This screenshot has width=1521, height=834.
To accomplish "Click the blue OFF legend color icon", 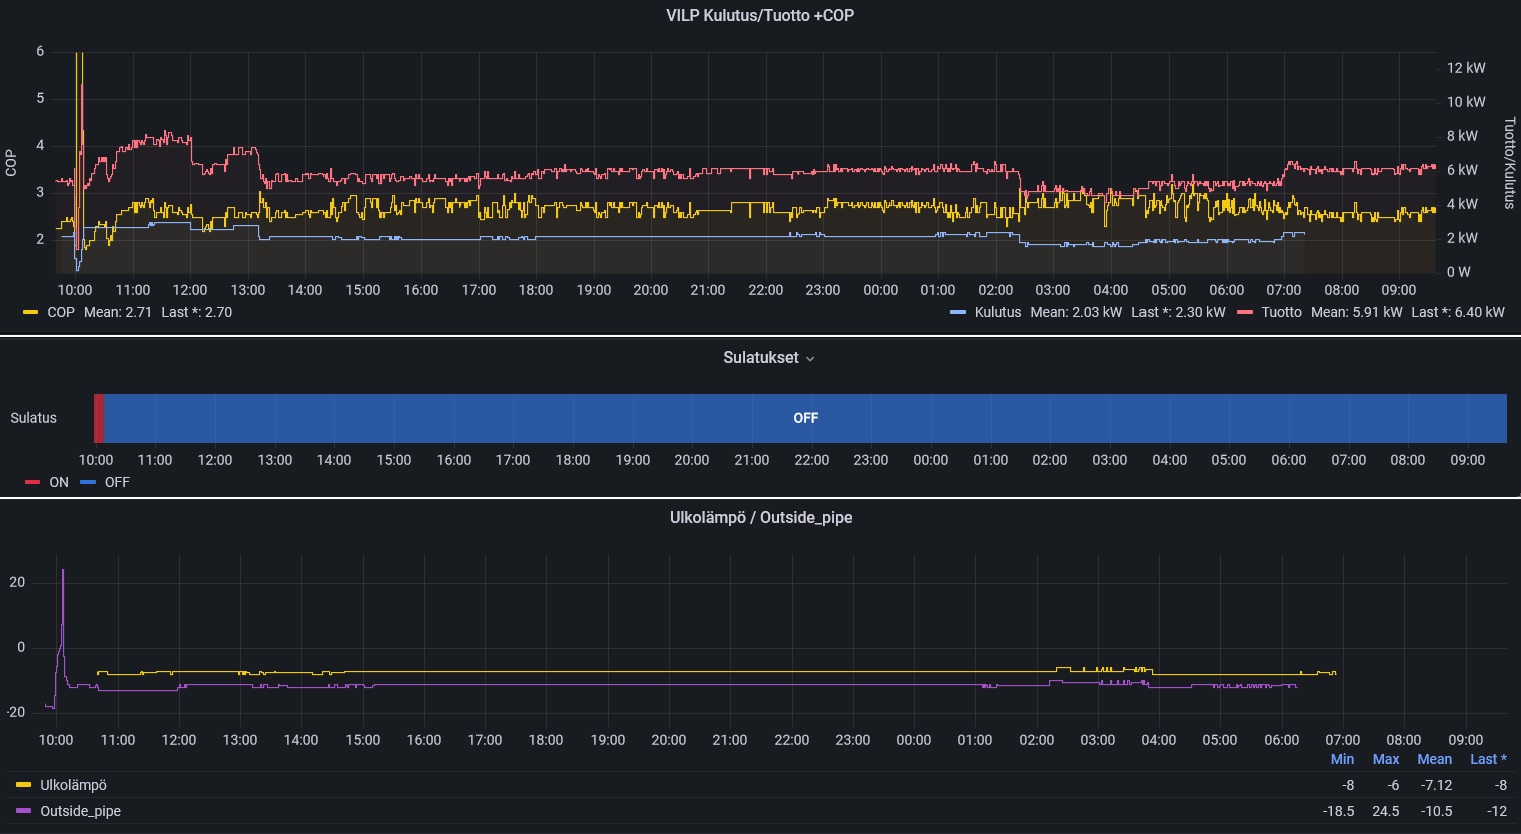I will (x=88, y=482).
